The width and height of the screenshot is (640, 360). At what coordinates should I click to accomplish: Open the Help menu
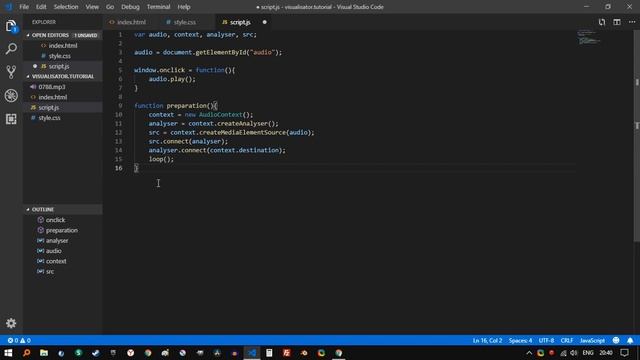click(x=184, y=7)
